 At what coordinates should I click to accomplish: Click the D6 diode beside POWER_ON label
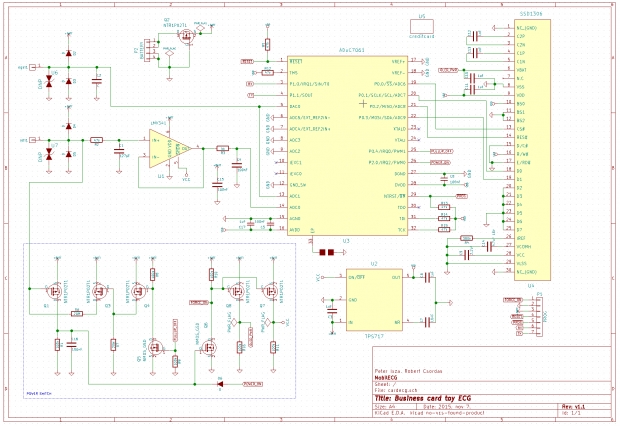(x=220, y=384)
